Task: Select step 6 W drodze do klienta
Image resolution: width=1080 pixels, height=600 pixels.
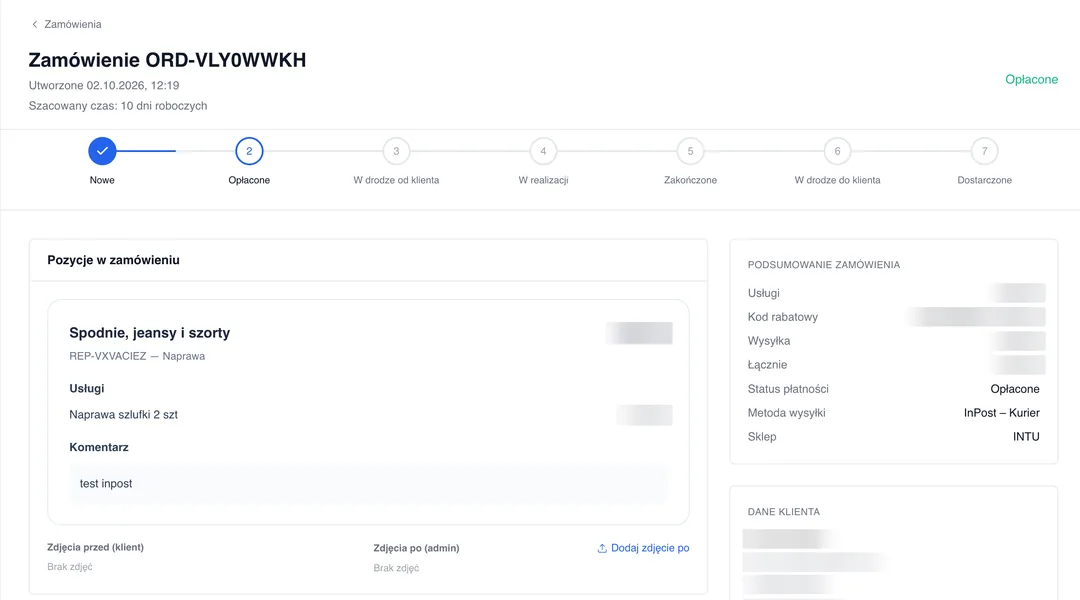Action: tap(838, 151)
